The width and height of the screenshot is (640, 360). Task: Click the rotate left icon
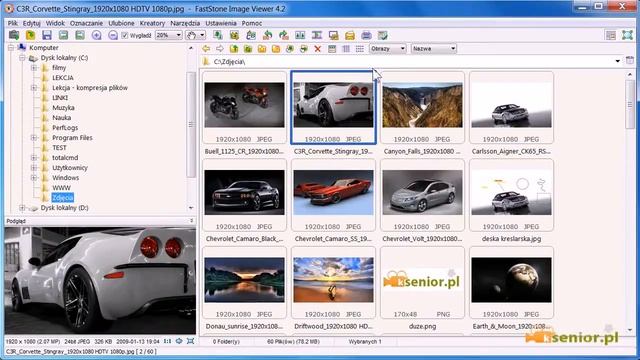[267, 35]
